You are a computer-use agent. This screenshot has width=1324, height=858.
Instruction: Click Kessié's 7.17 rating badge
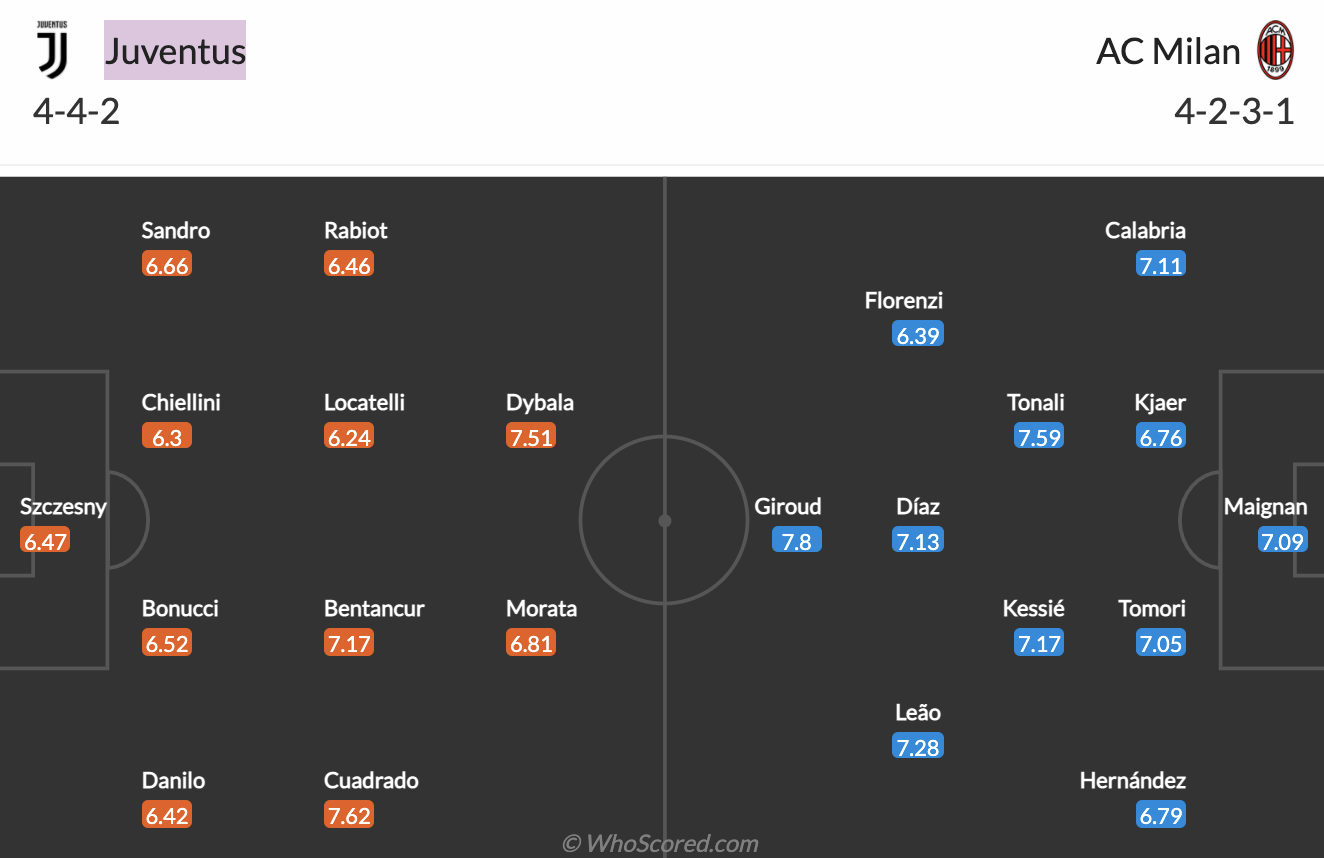(x=1038, y=643)
